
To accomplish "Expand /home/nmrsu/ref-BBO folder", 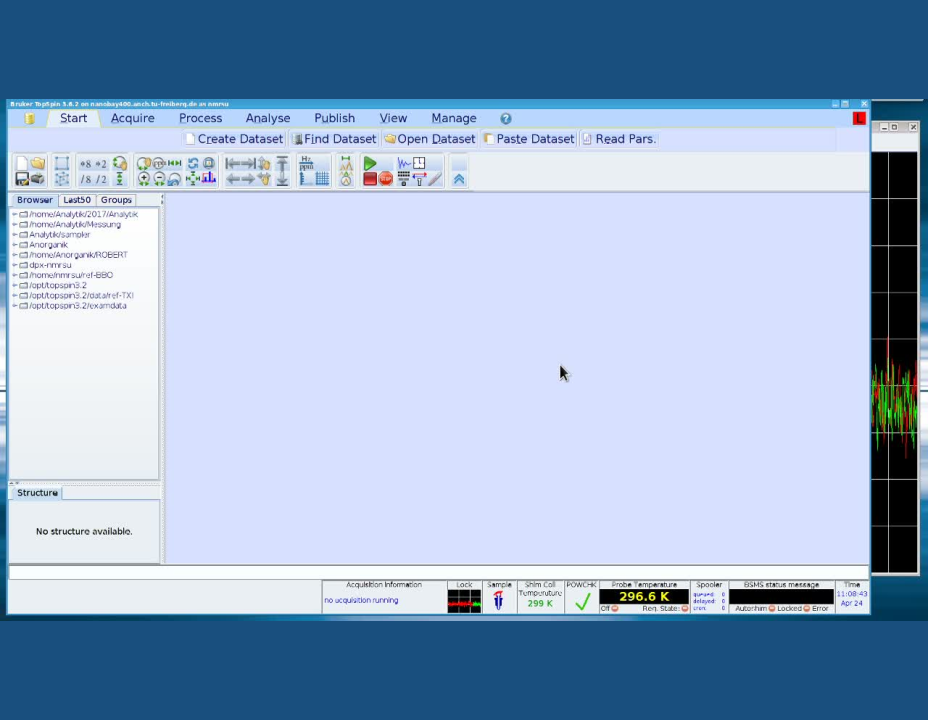I will 15,275.
